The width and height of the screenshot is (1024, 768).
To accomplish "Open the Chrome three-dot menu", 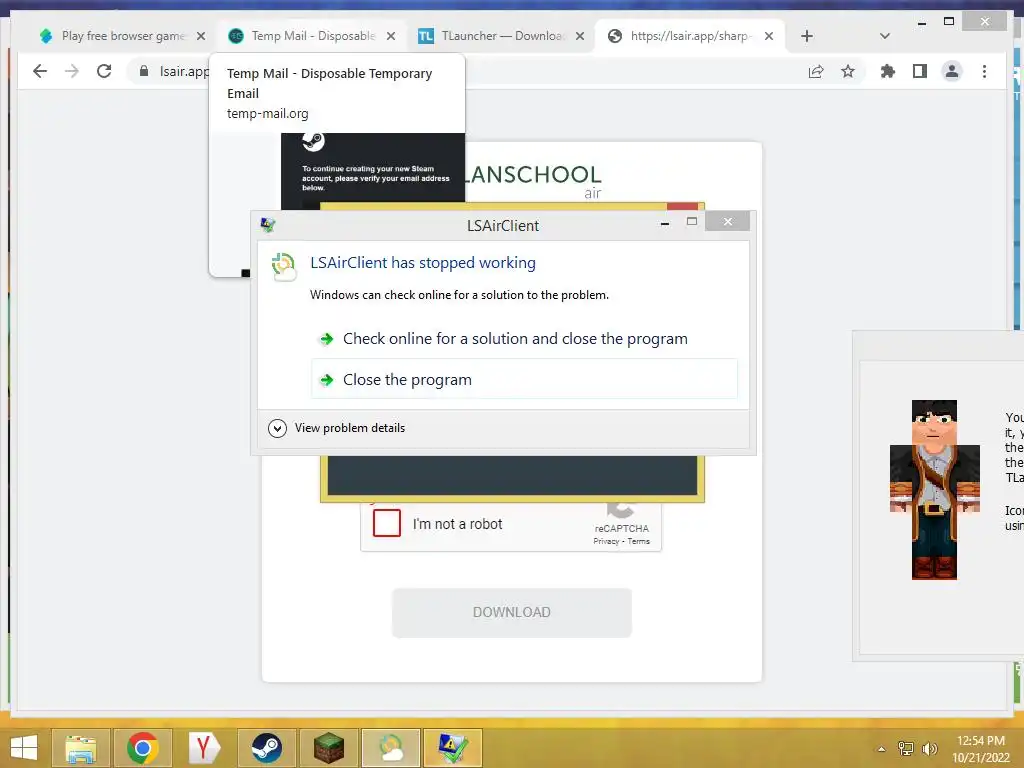I will [984, 71].
